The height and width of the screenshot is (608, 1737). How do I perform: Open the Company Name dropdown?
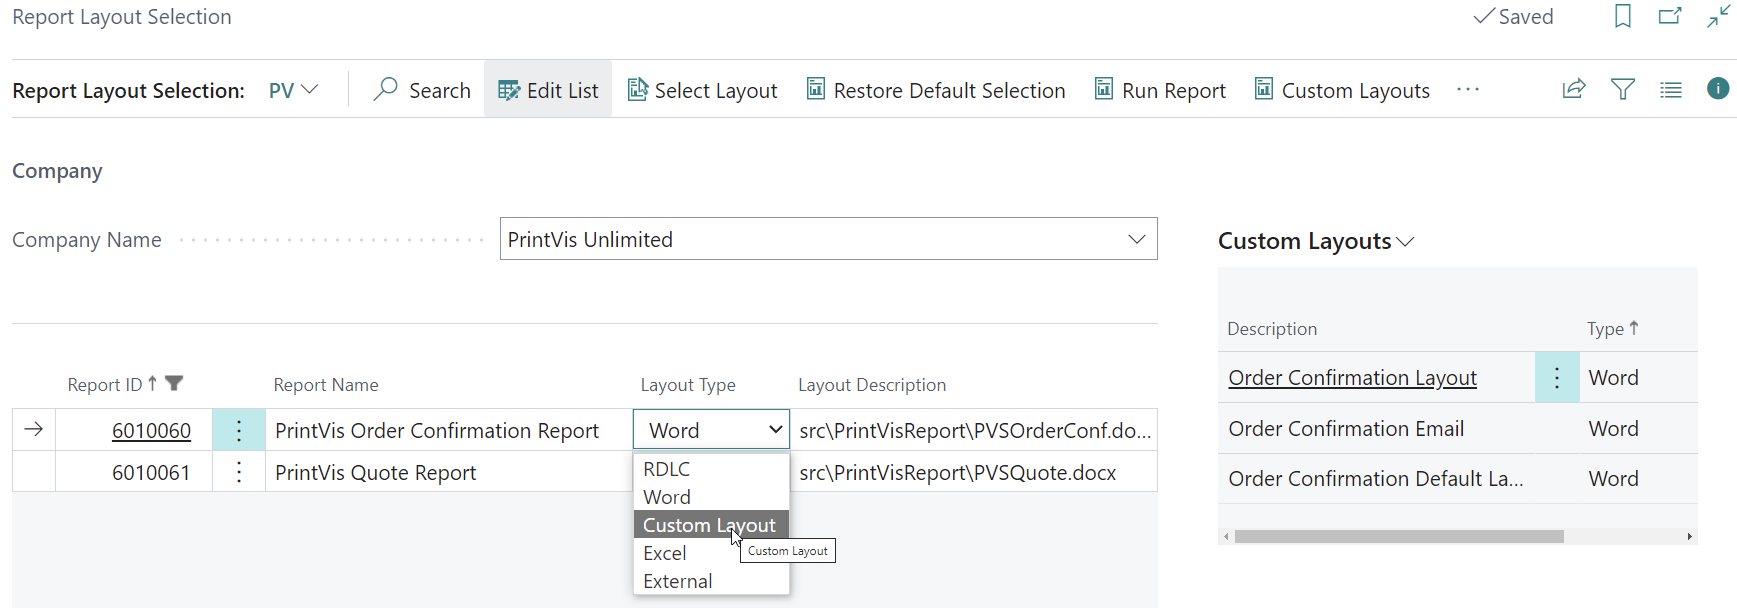pos(1136,239)
